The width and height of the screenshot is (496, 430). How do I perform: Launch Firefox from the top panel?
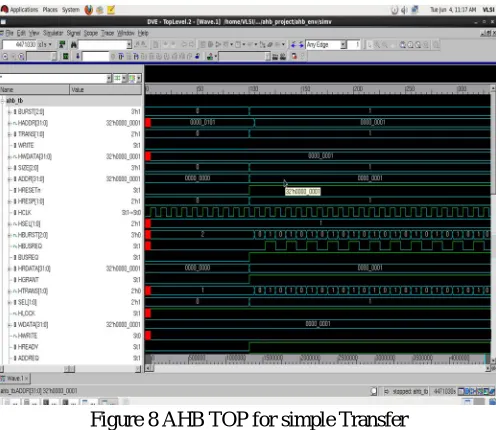[x=89, y=10]
